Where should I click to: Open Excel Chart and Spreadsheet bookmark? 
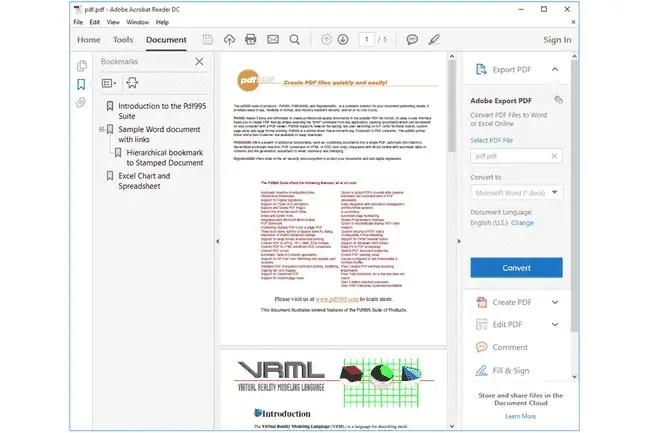tap(144, 181)
